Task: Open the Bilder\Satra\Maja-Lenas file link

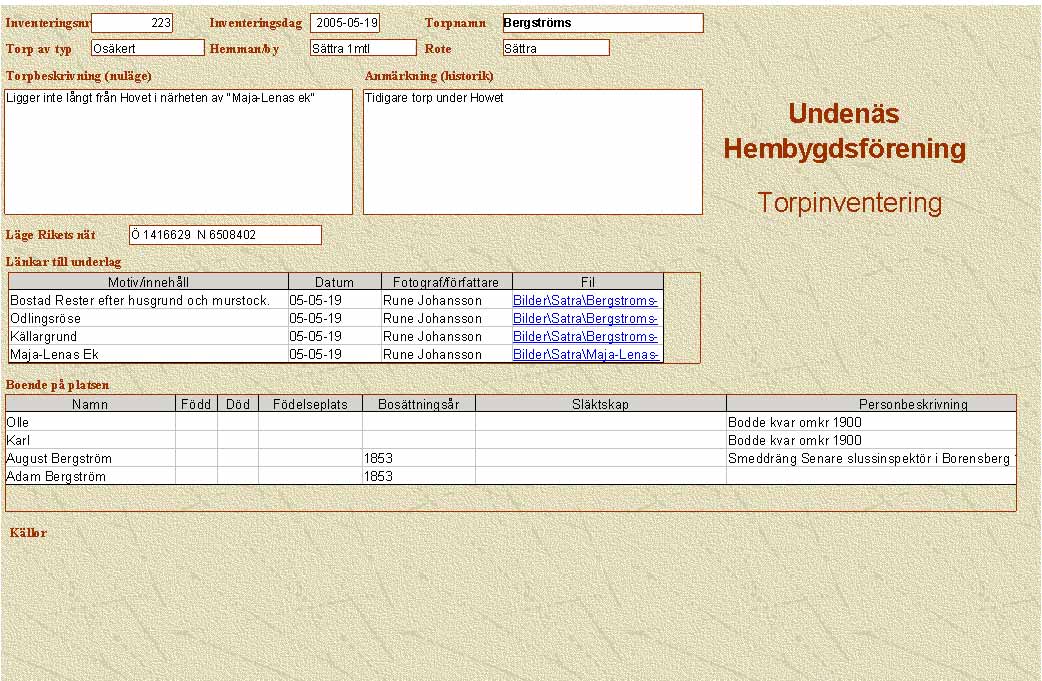Action: (586, 354)
